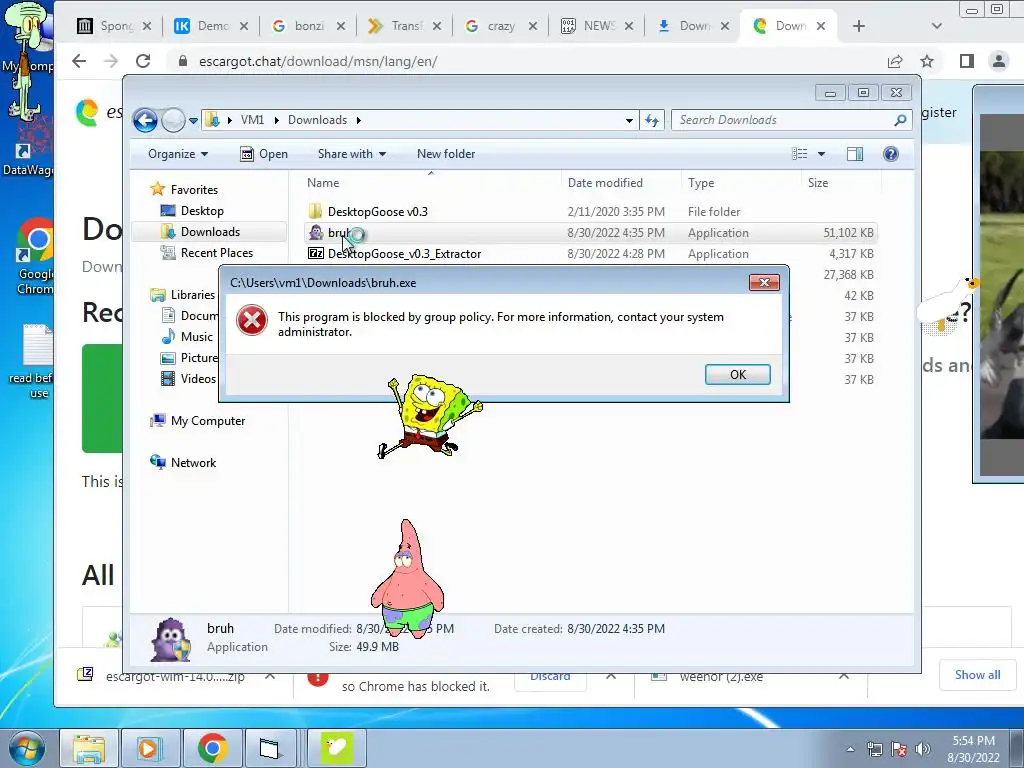1024x768 pixels.
Task: Switch to the Demo browser tab
Action: (x=212, y=26)
